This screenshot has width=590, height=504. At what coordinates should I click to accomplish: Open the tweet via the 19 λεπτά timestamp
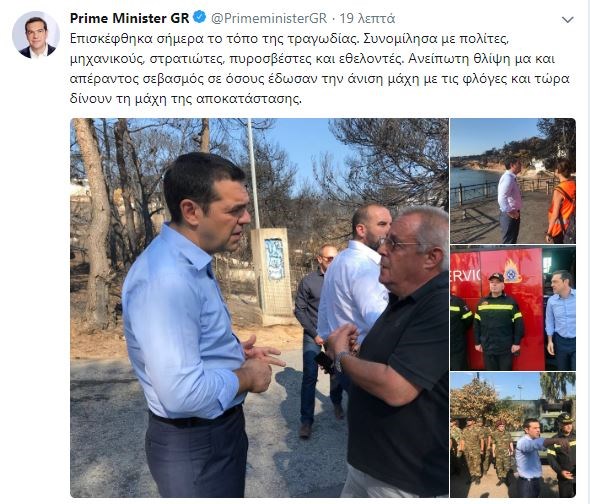click(367, 18)
